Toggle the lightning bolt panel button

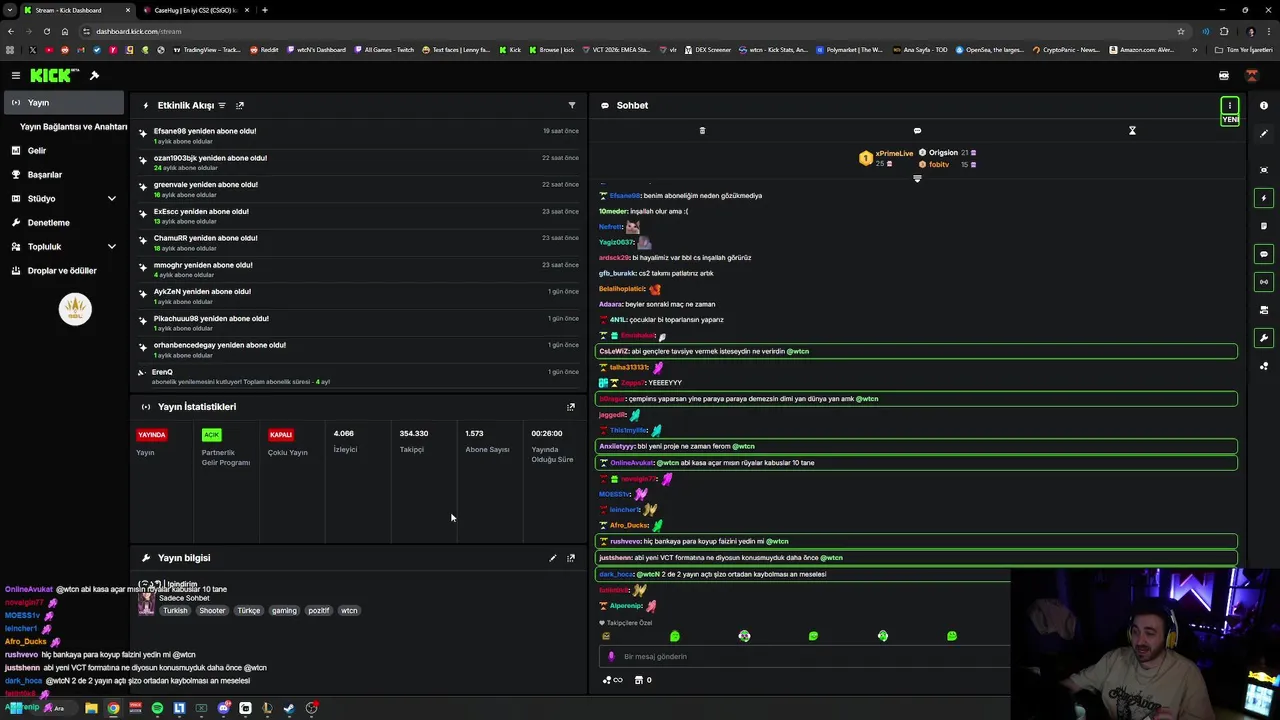[1264, 198]
